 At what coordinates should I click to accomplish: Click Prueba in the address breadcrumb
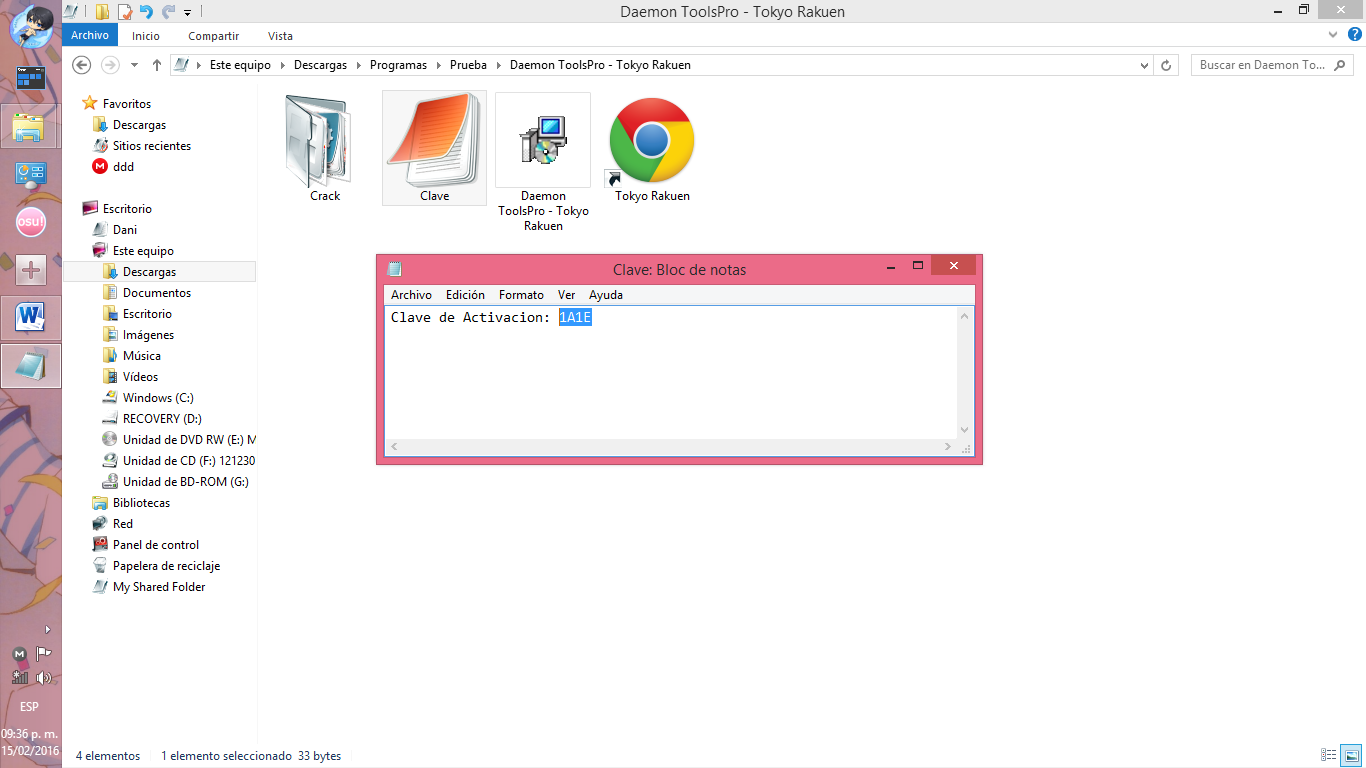[468, 65]
